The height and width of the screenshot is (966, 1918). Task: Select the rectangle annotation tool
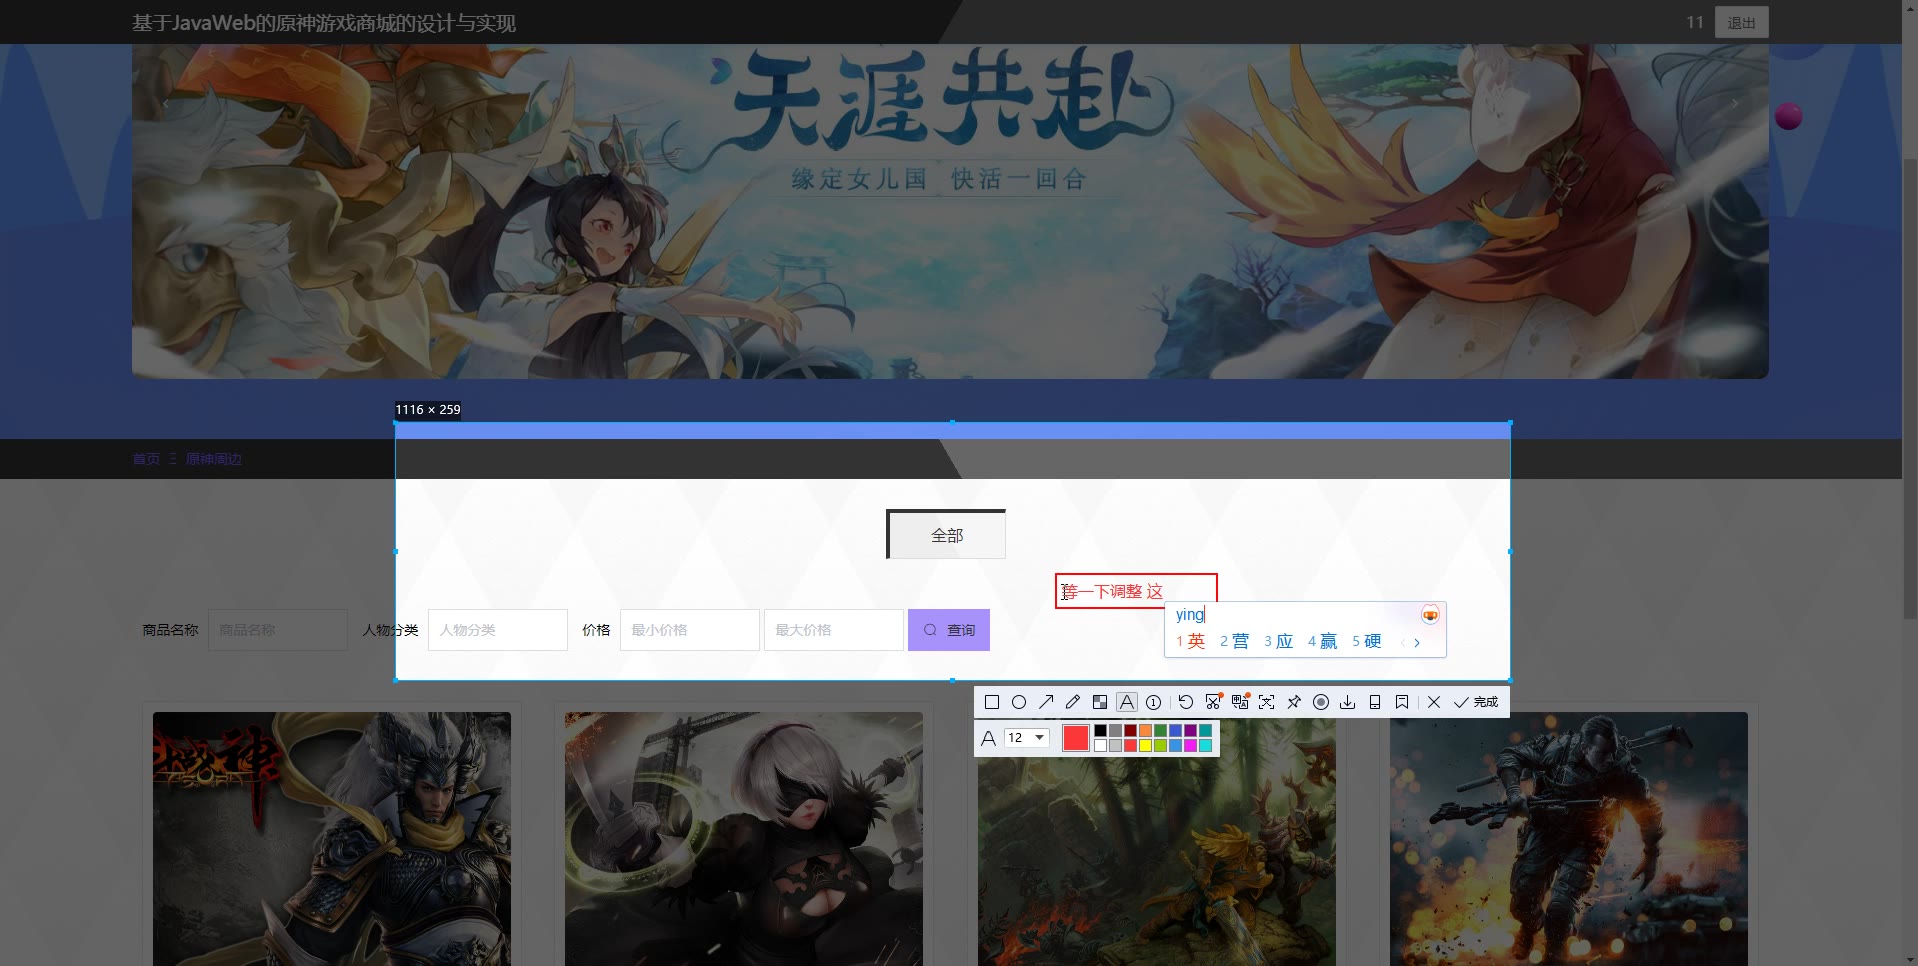tap(992, 702)
